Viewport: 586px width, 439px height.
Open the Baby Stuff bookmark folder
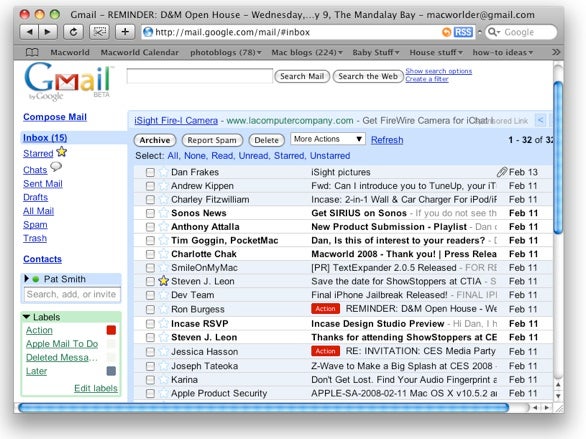(x=376, y=52)
